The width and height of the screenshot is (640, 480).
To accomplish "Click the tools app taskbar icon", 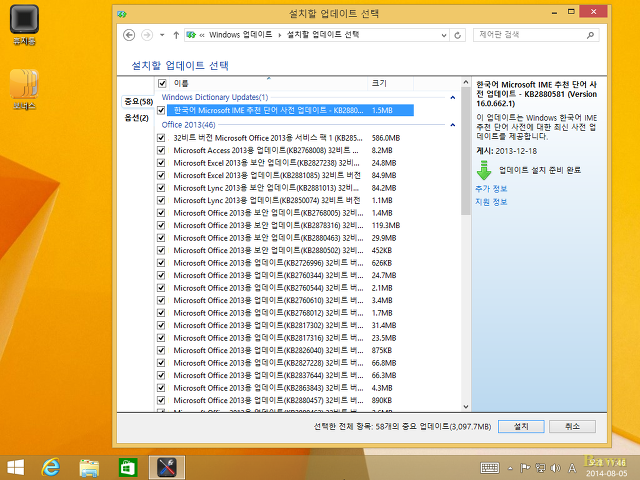I will [167, 468].
